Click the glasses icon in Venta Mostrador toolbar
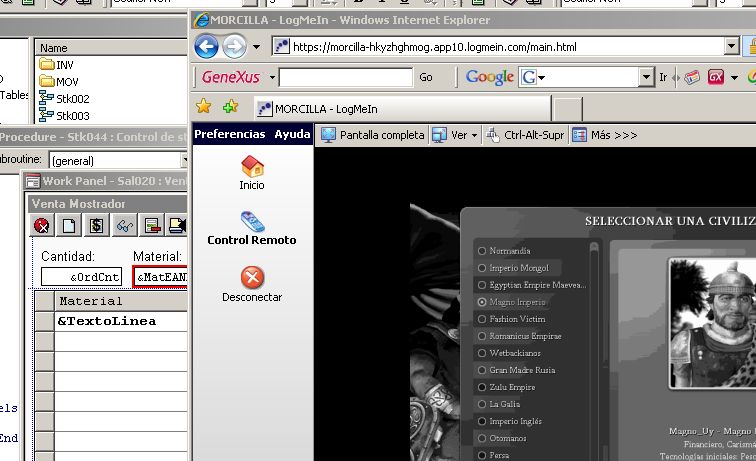The height and width of the screenshot is (461, 756). [x=123, y=226]
